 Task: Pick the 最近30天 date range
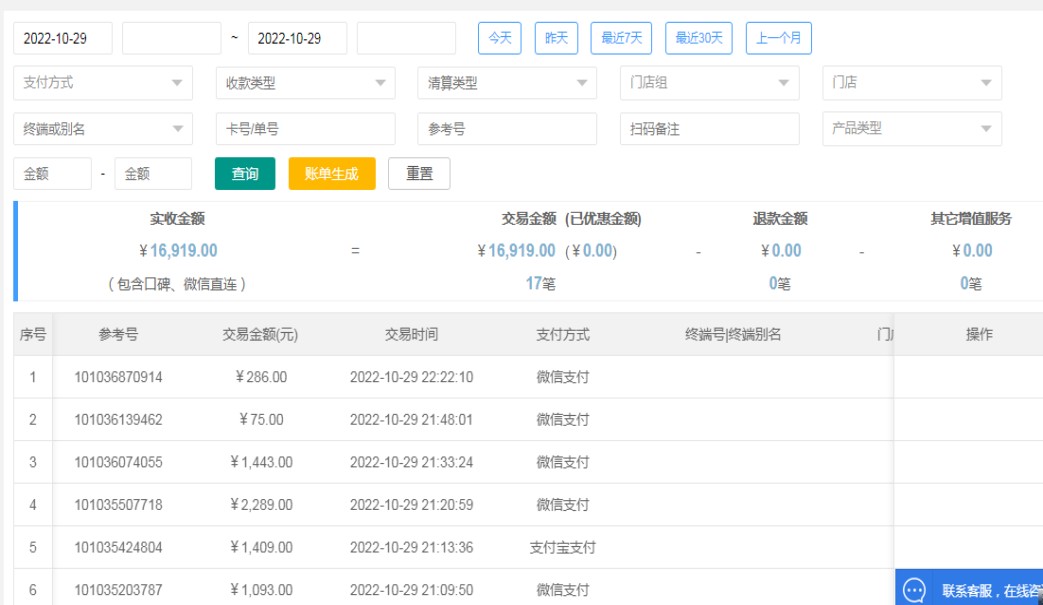click(698, 38)
